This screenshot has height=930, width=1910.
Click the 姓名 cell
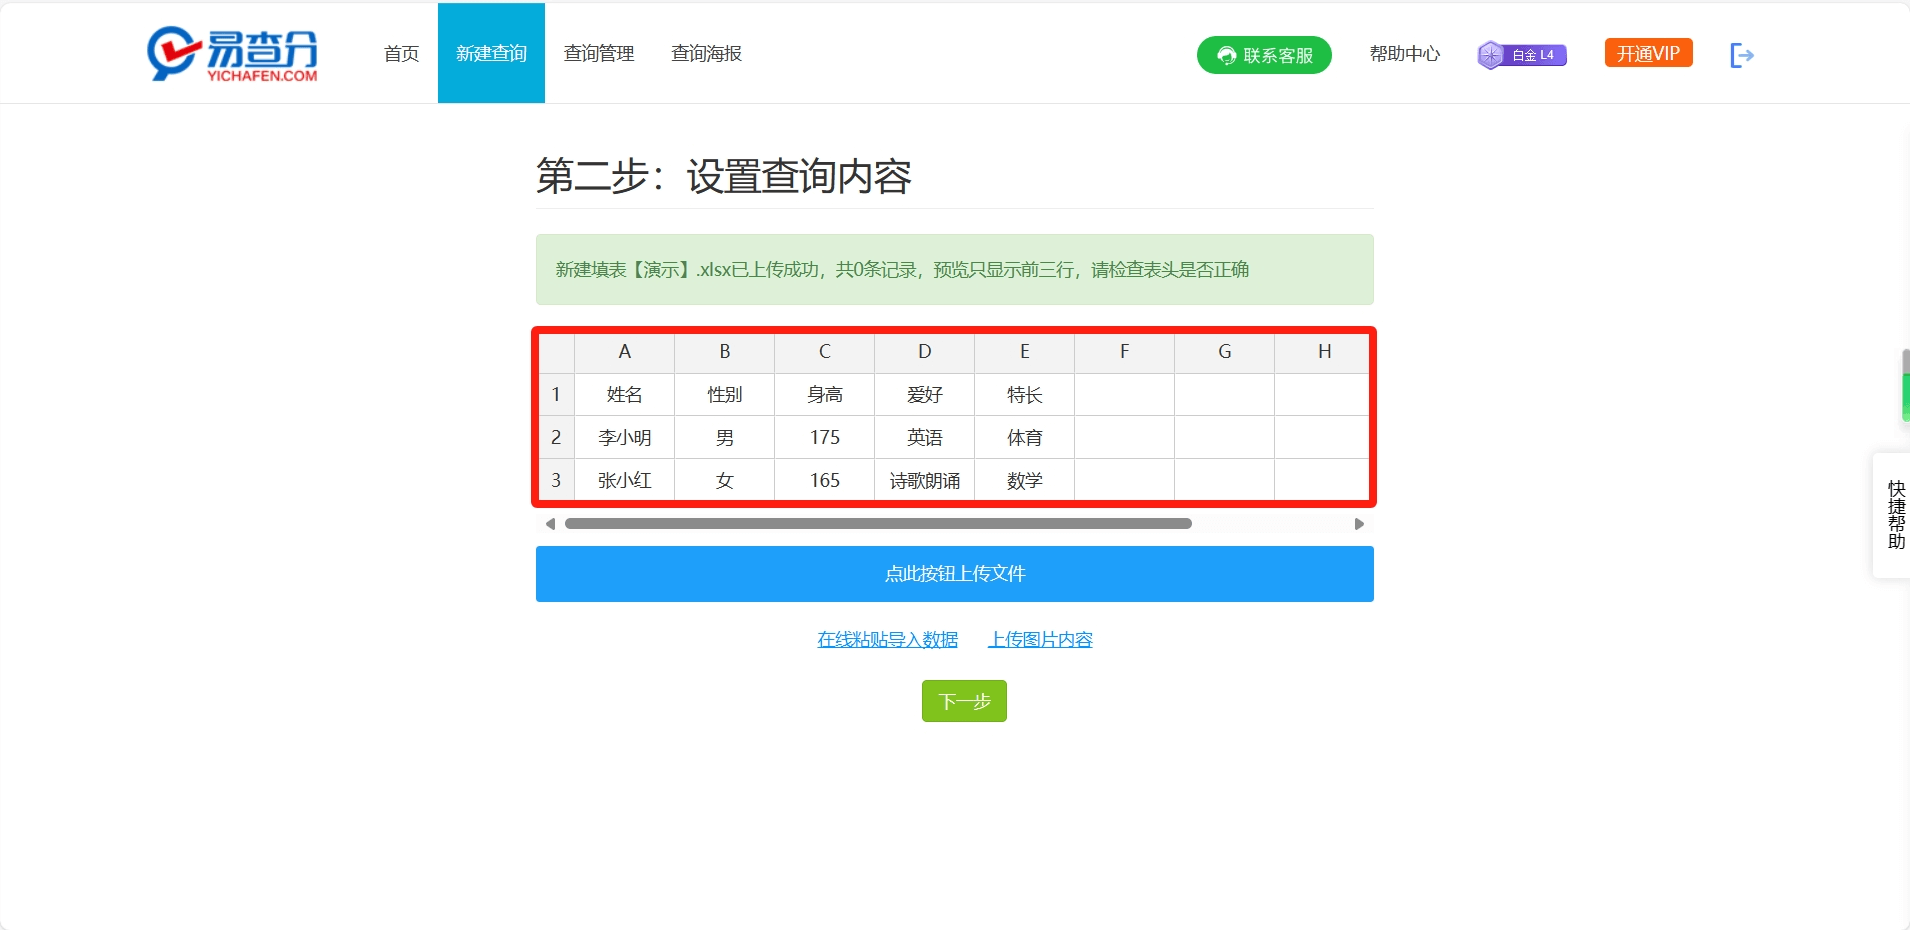point(625,395)
